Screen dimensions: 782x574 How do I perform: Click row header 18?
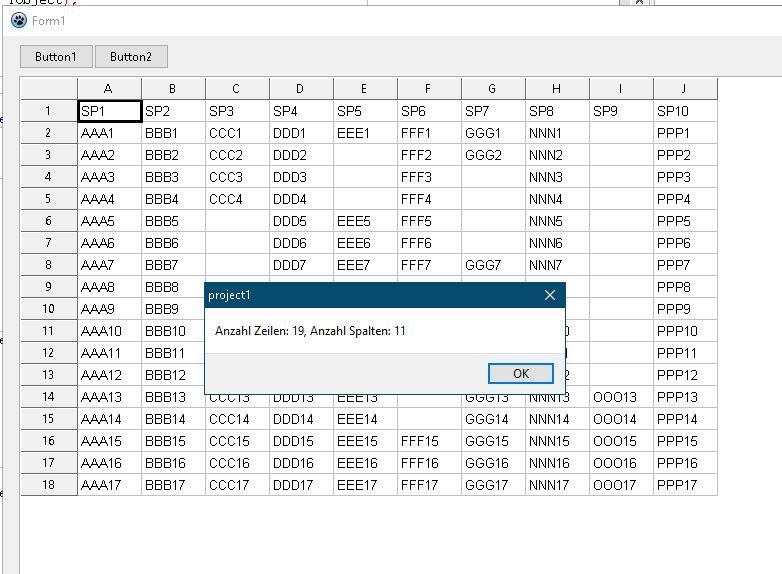click(48, 485)
